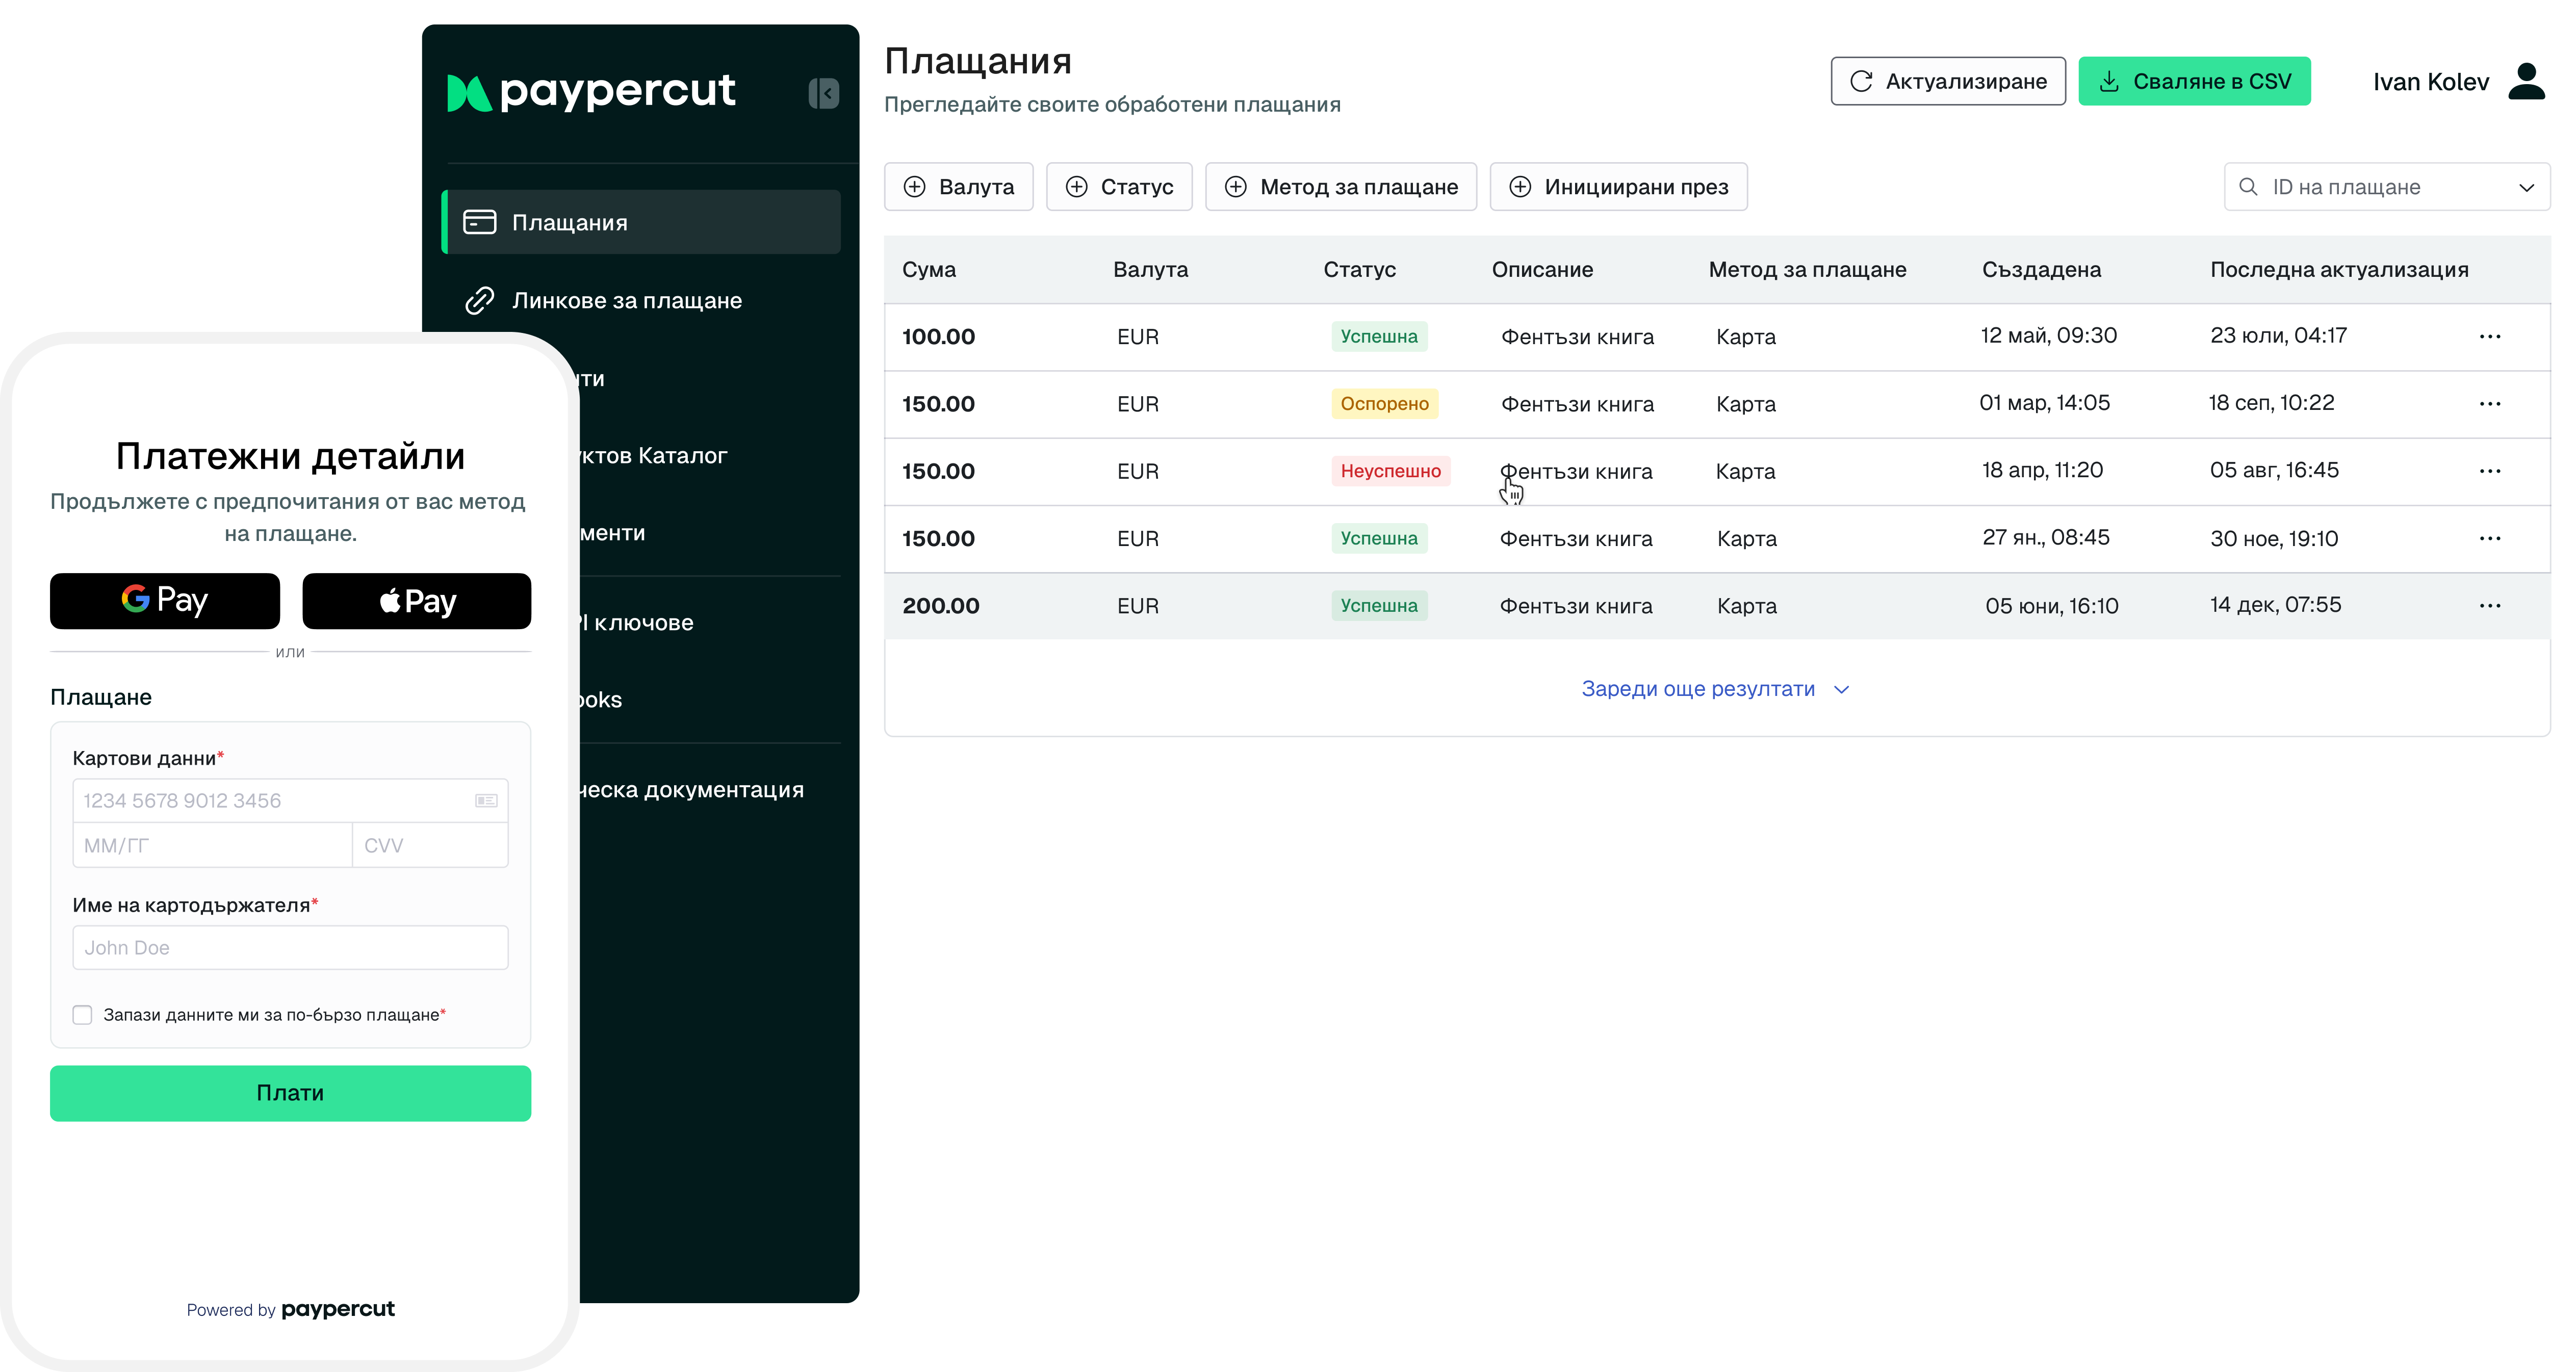Viewport: 2576px width, 1372px height.
Task: Click the Създадена column header
Action: tap(2041, 269)
